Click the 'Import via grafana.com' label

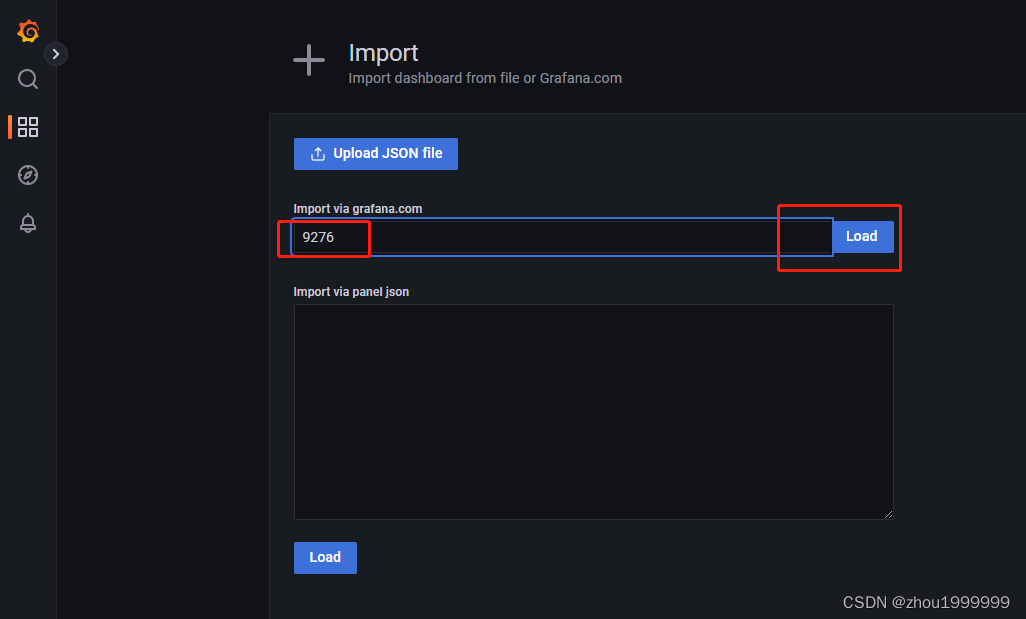click(x=358, y=209)
